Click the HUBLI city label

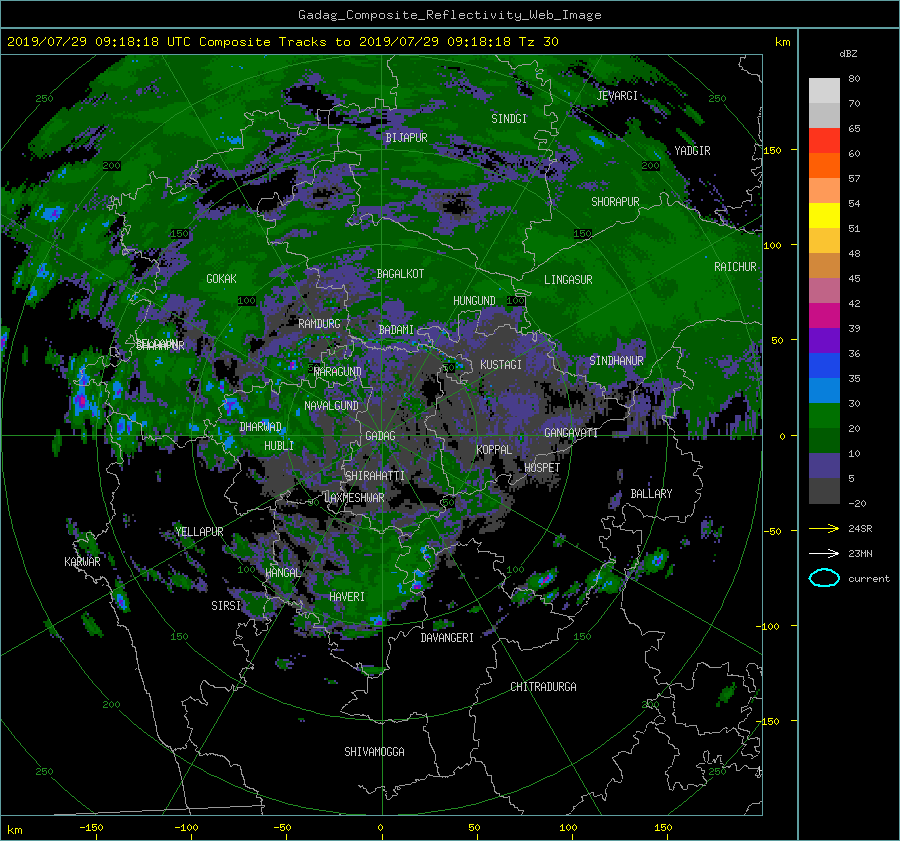(x=278, y=445)
